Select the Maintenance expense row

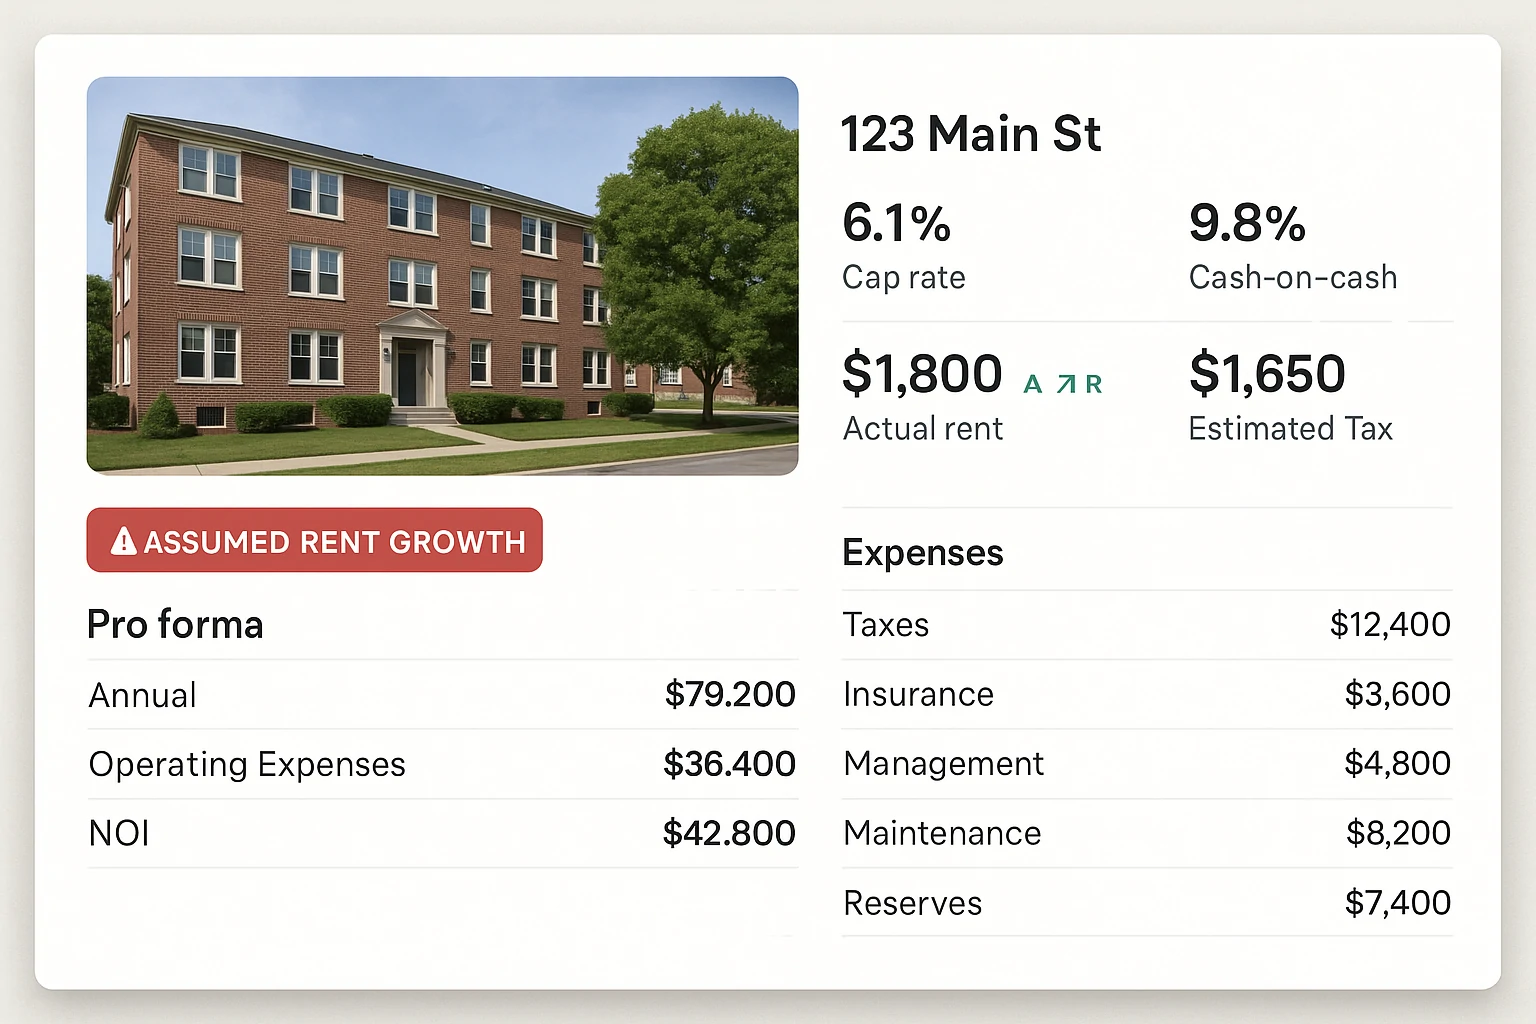[x=1146, y=833]
